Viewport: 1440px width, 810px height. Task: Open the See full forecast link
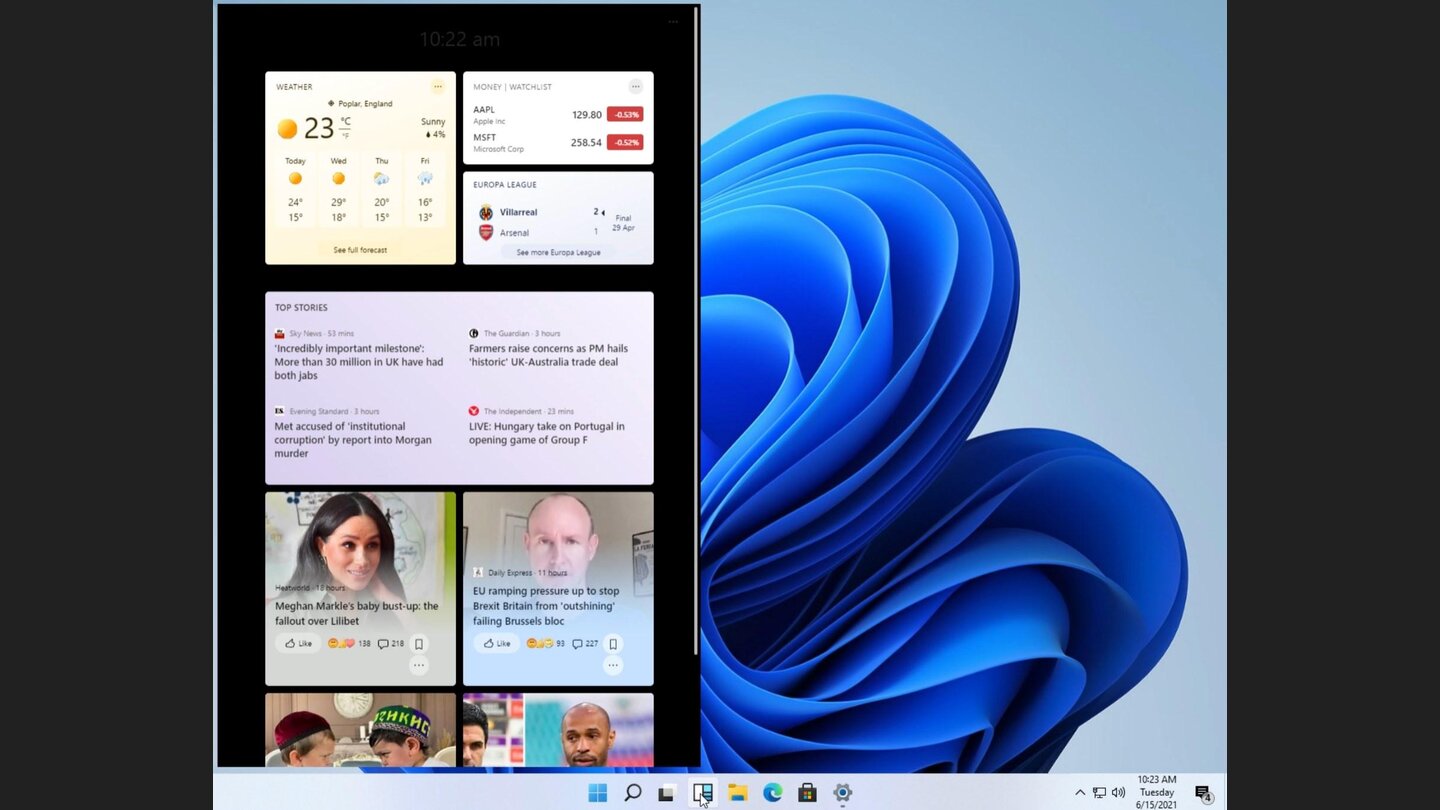pyautogui.click(x=359, y=249)
